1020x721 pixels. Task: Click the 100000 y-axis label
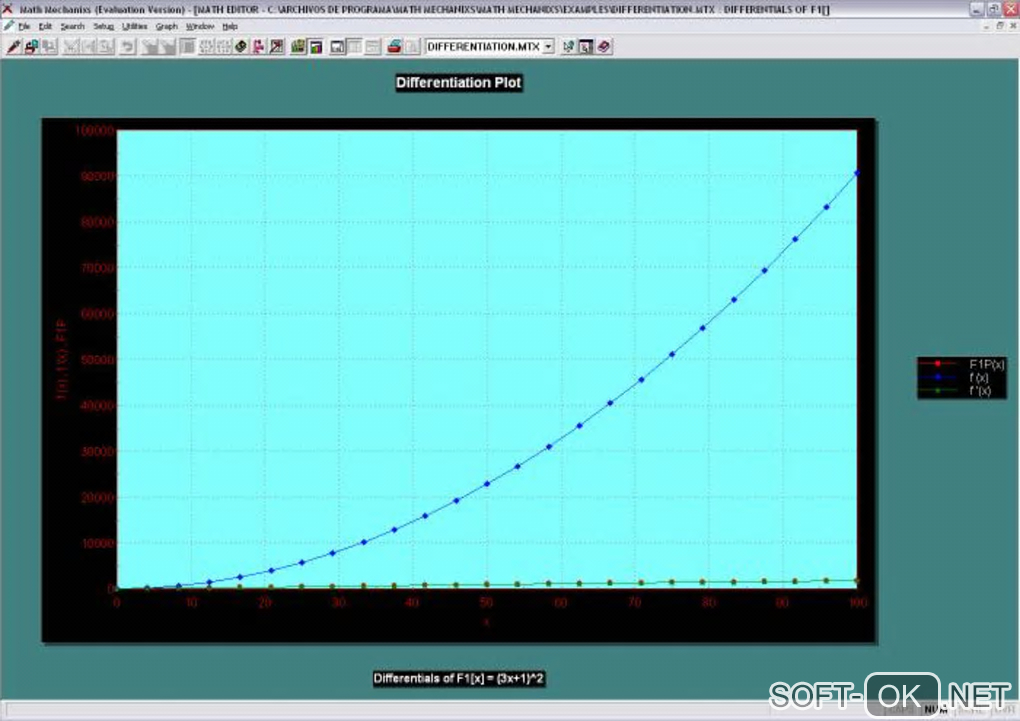(94, 130)
